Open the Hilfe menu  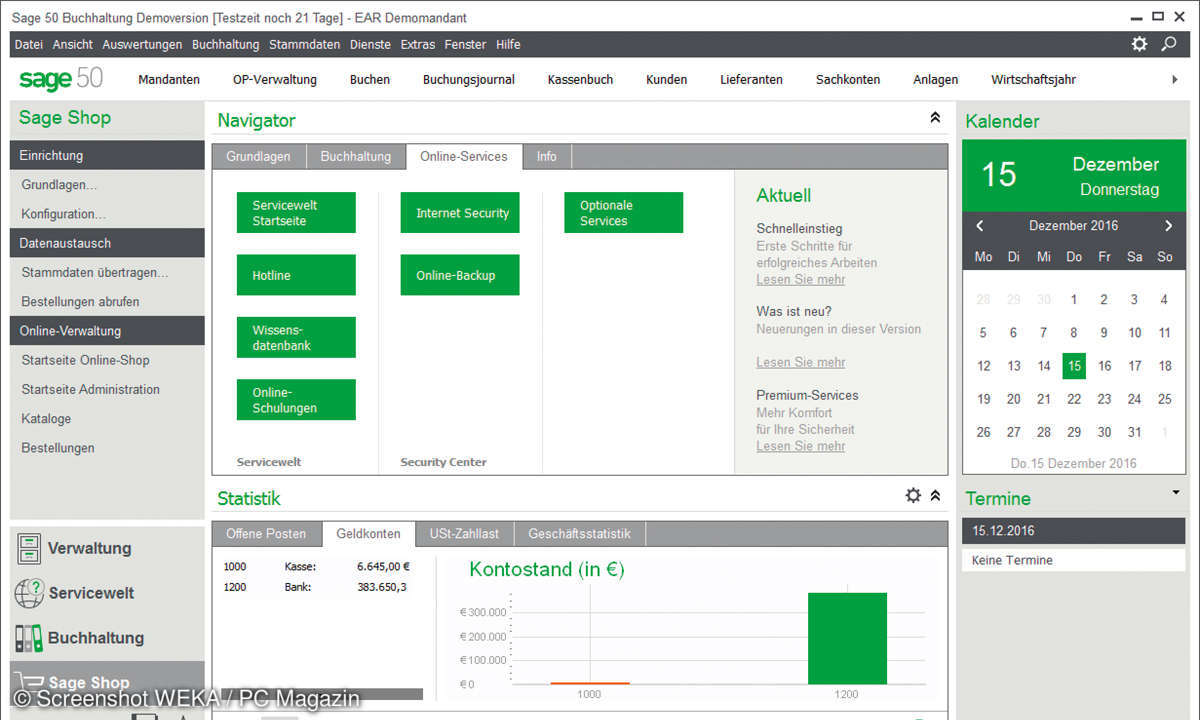[508, 44]
